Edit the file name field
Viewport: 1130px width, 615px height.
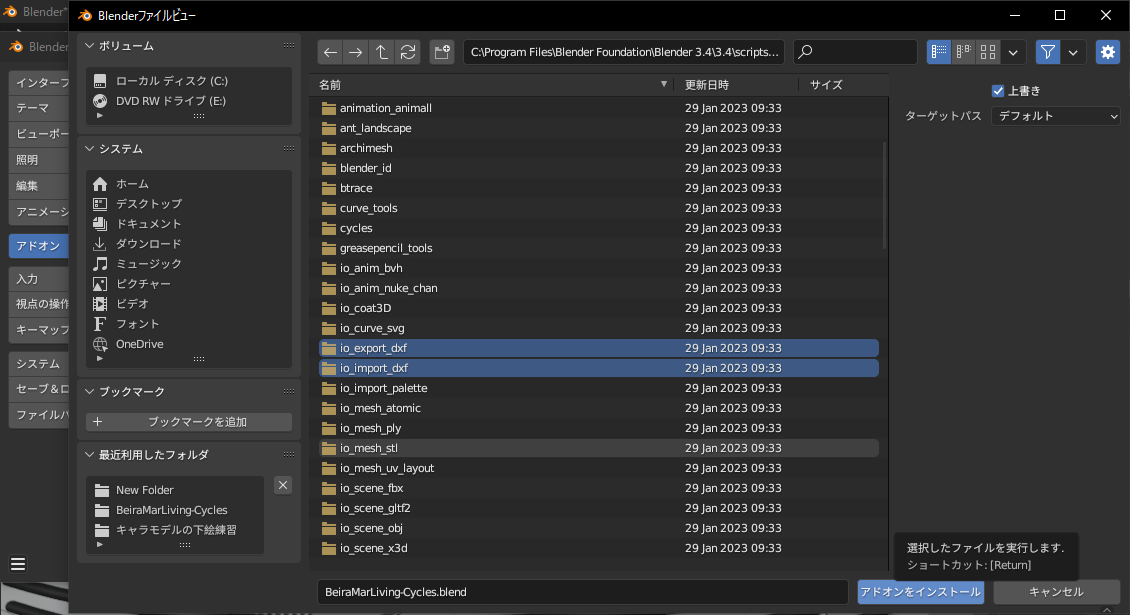[582, 592]
